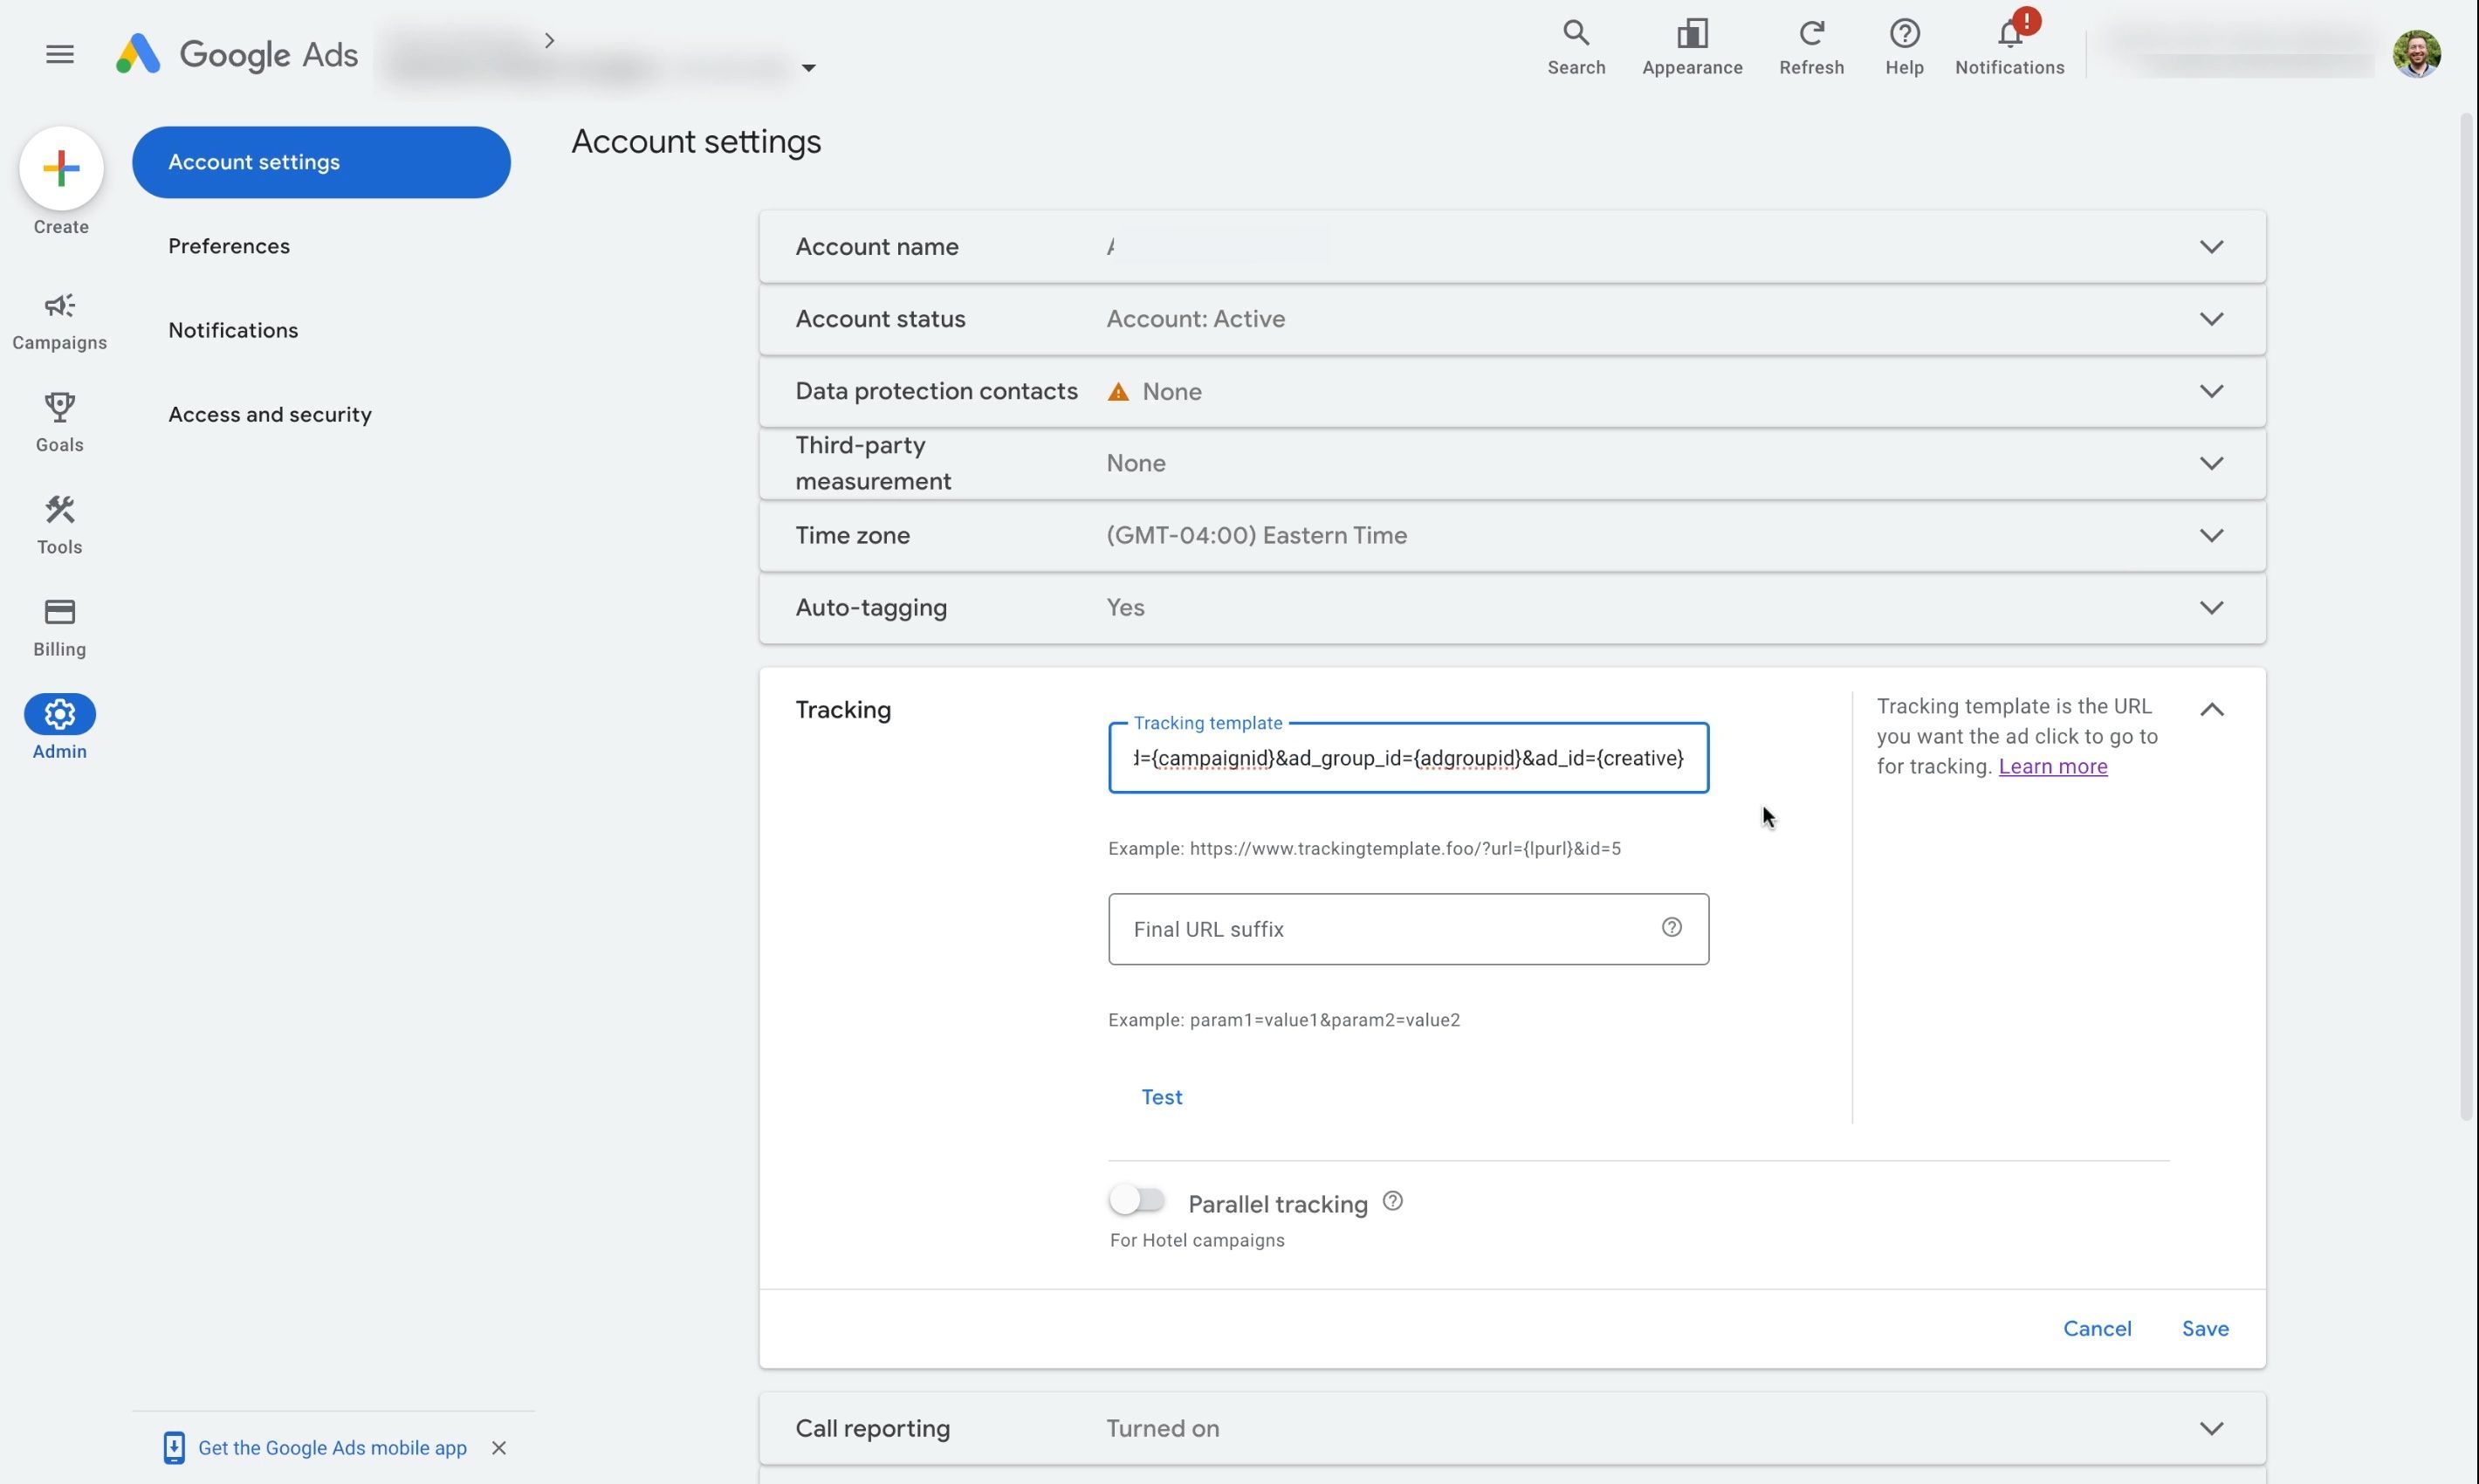Open the Preferences menu item

pyautogui.click(x=229, y=246)
